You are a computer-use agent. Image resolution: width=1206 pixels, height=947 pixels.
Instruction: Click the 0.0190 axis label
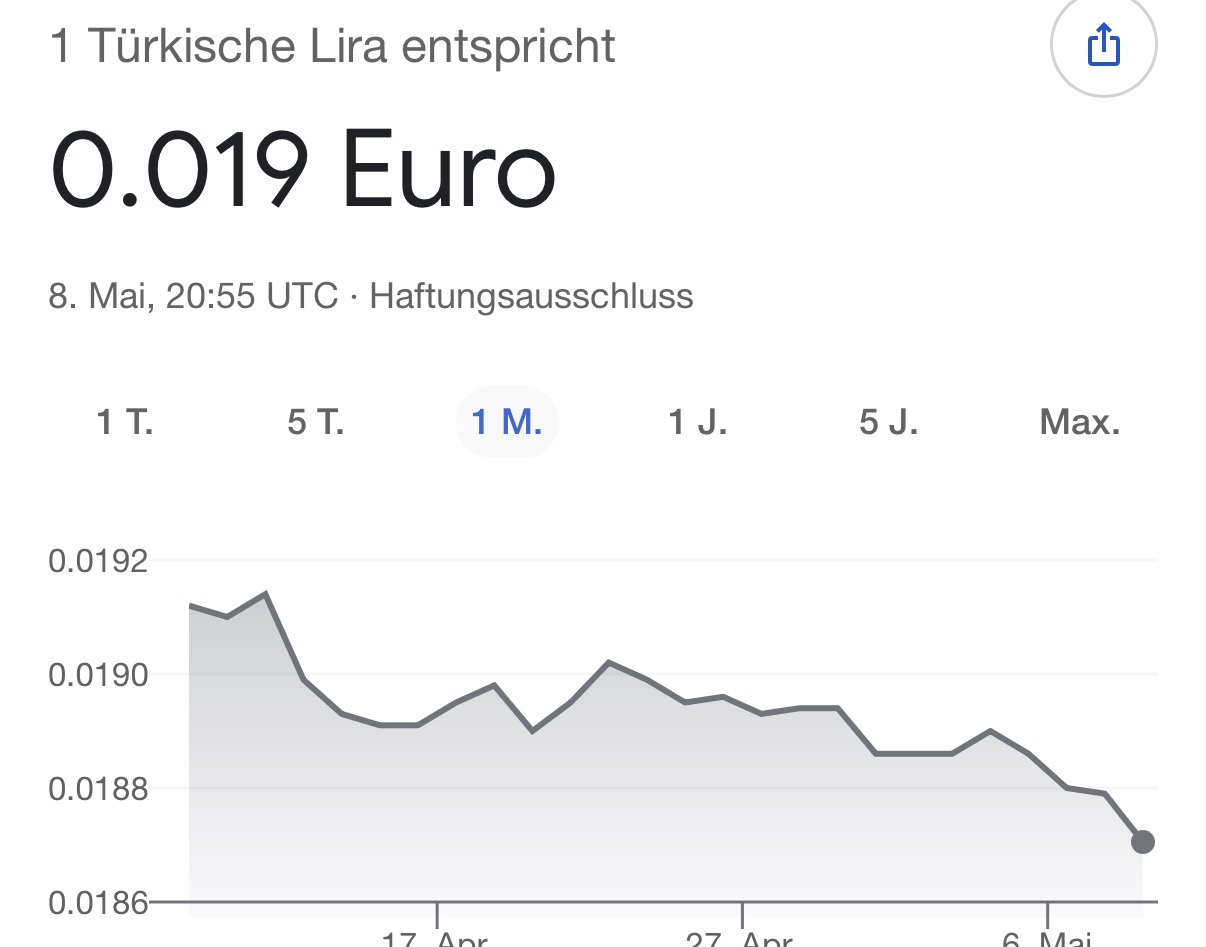(x=98, y=675)
